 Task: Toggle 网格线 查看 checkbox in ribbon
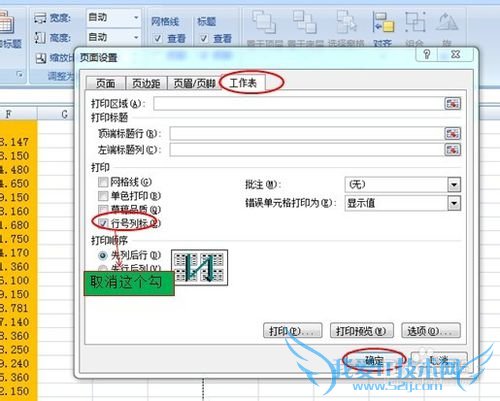158,38
